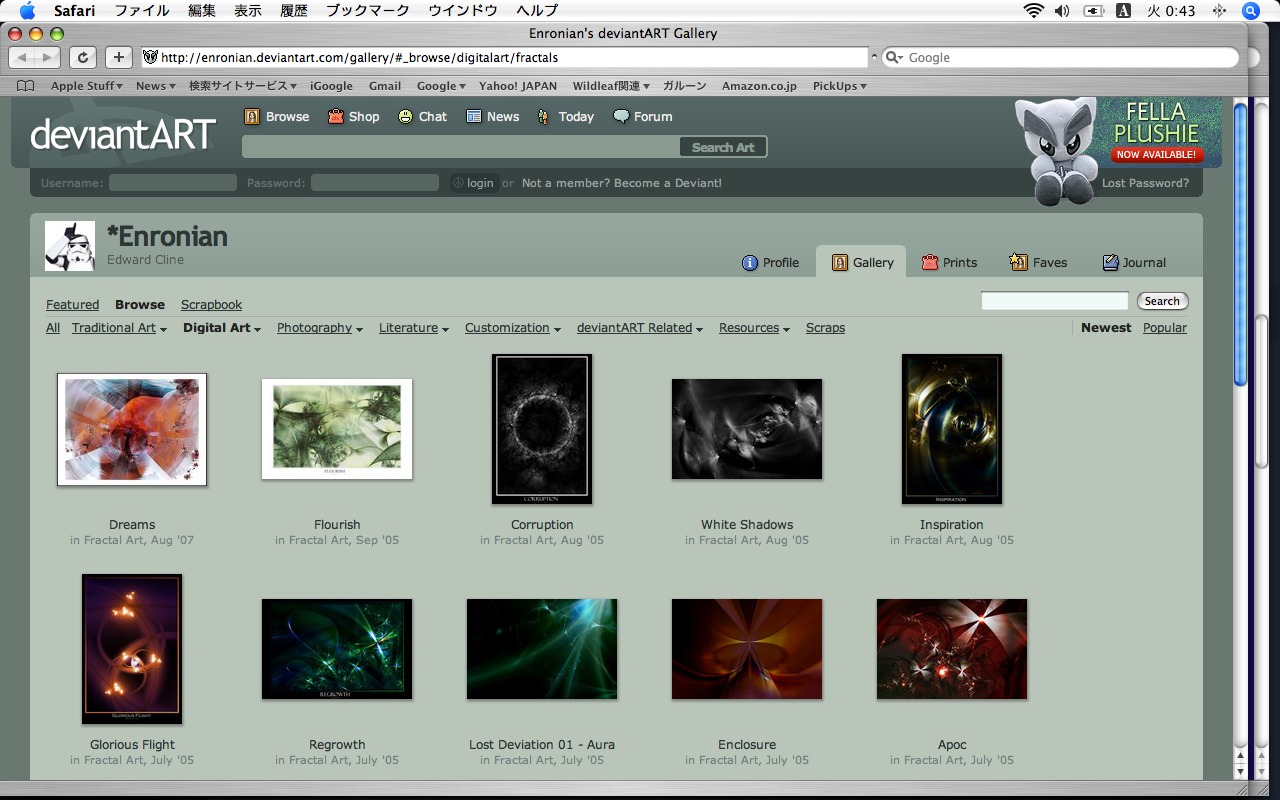Screen dimensions: 1280x800
Task: Open Safari ファイル menu
Action: pos(141,11)
